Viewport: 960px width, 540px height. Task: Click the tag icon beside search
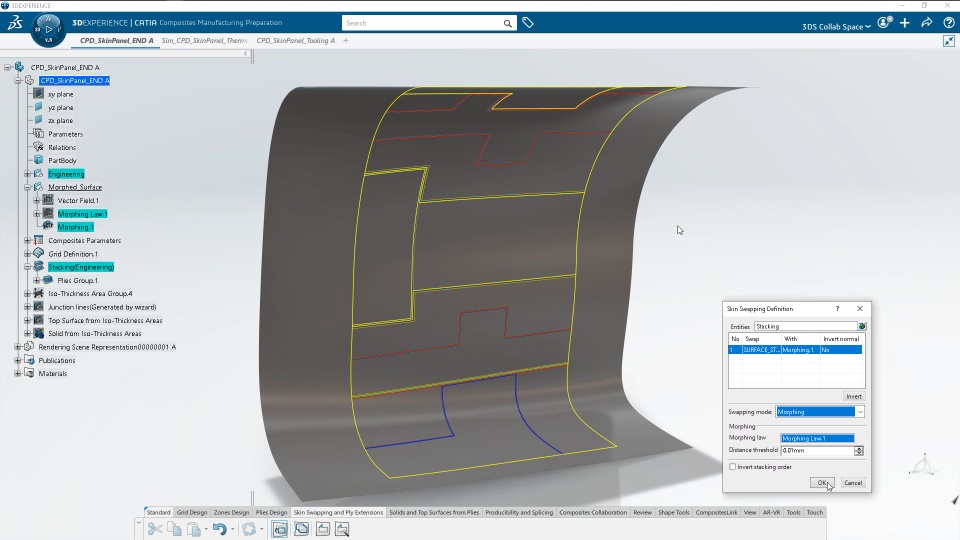coord(528,23)
